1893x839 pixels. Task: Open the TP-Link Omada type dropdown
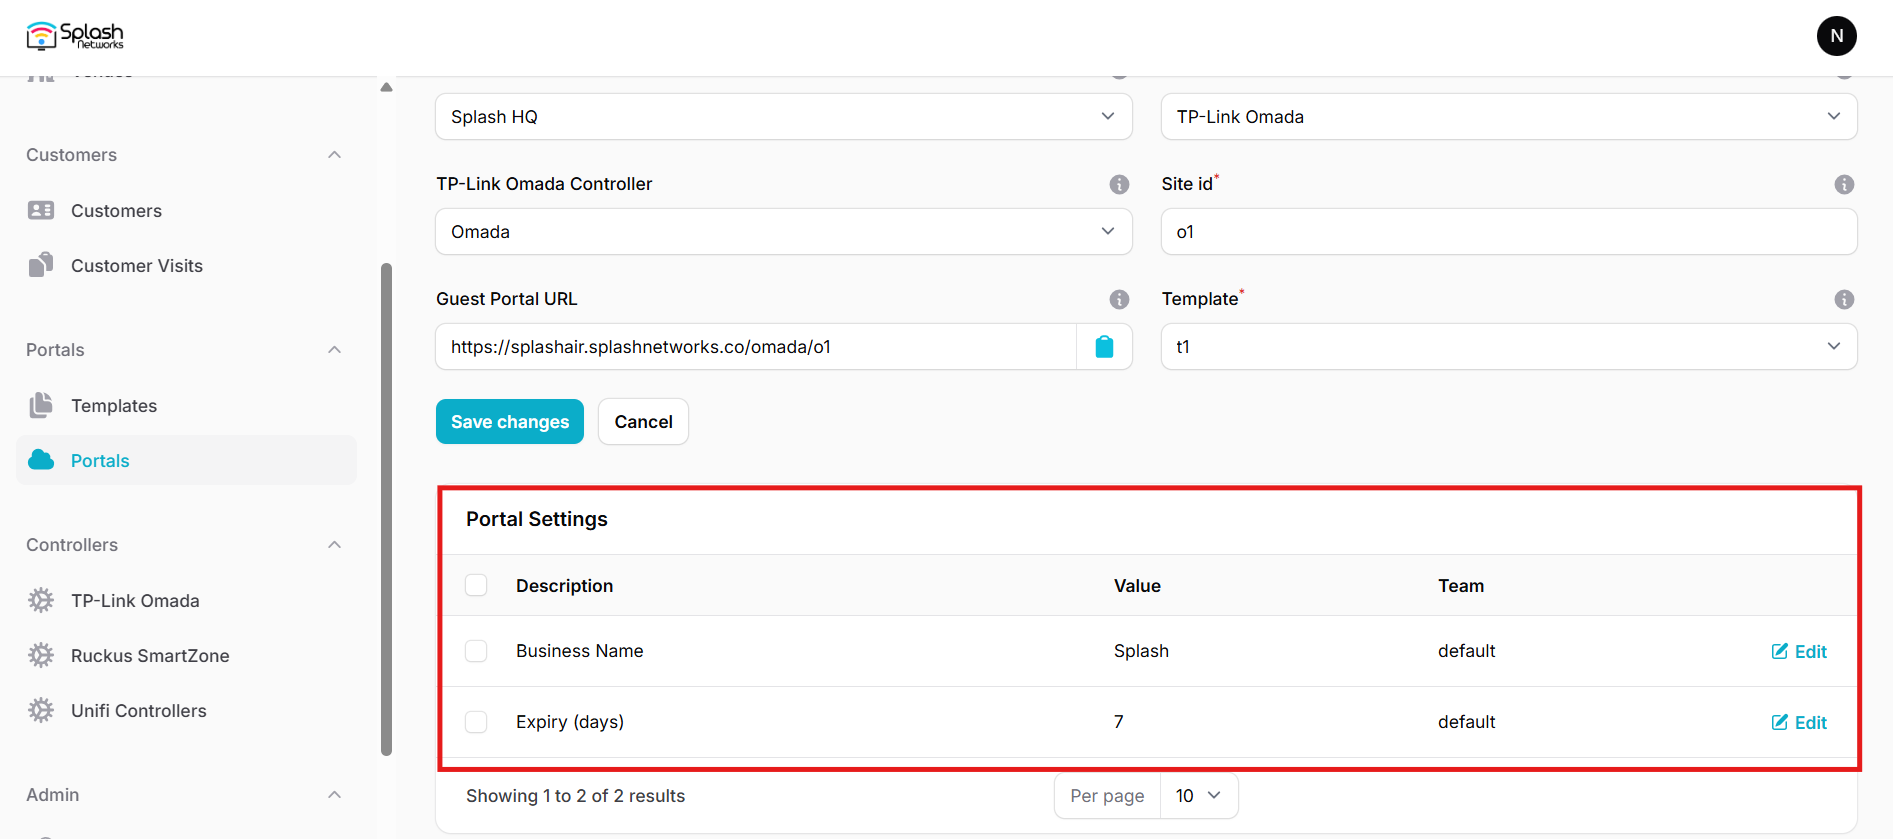[x=1508, y=117]
